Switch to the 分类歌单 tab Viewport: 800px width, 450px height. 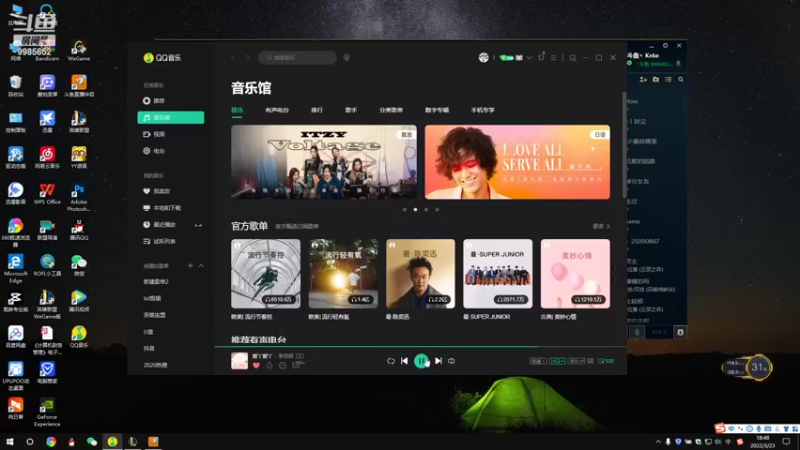click(x=391, y=110)
